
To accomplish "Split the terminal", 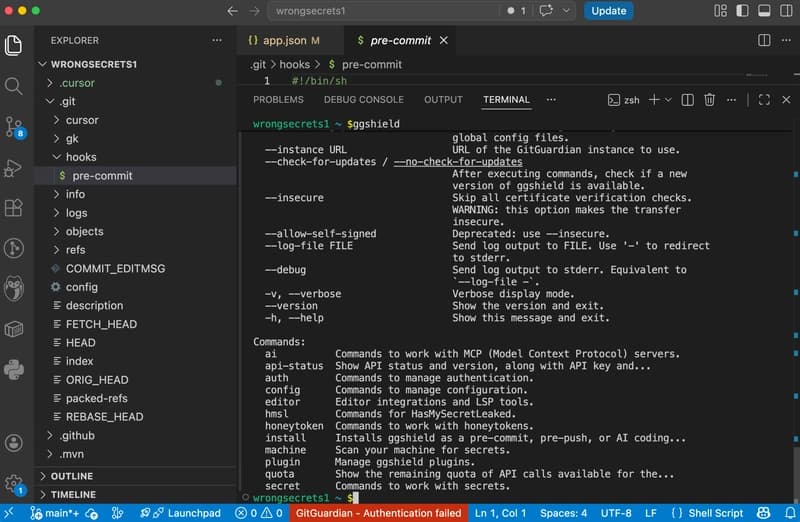I will pyautogui.click(x=687, y=100).
